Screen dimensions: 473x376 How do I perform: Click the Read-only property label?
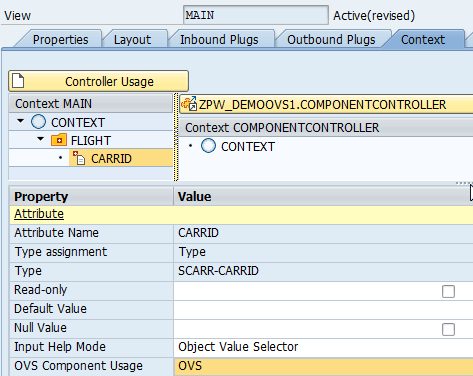(x=40, y=290)
